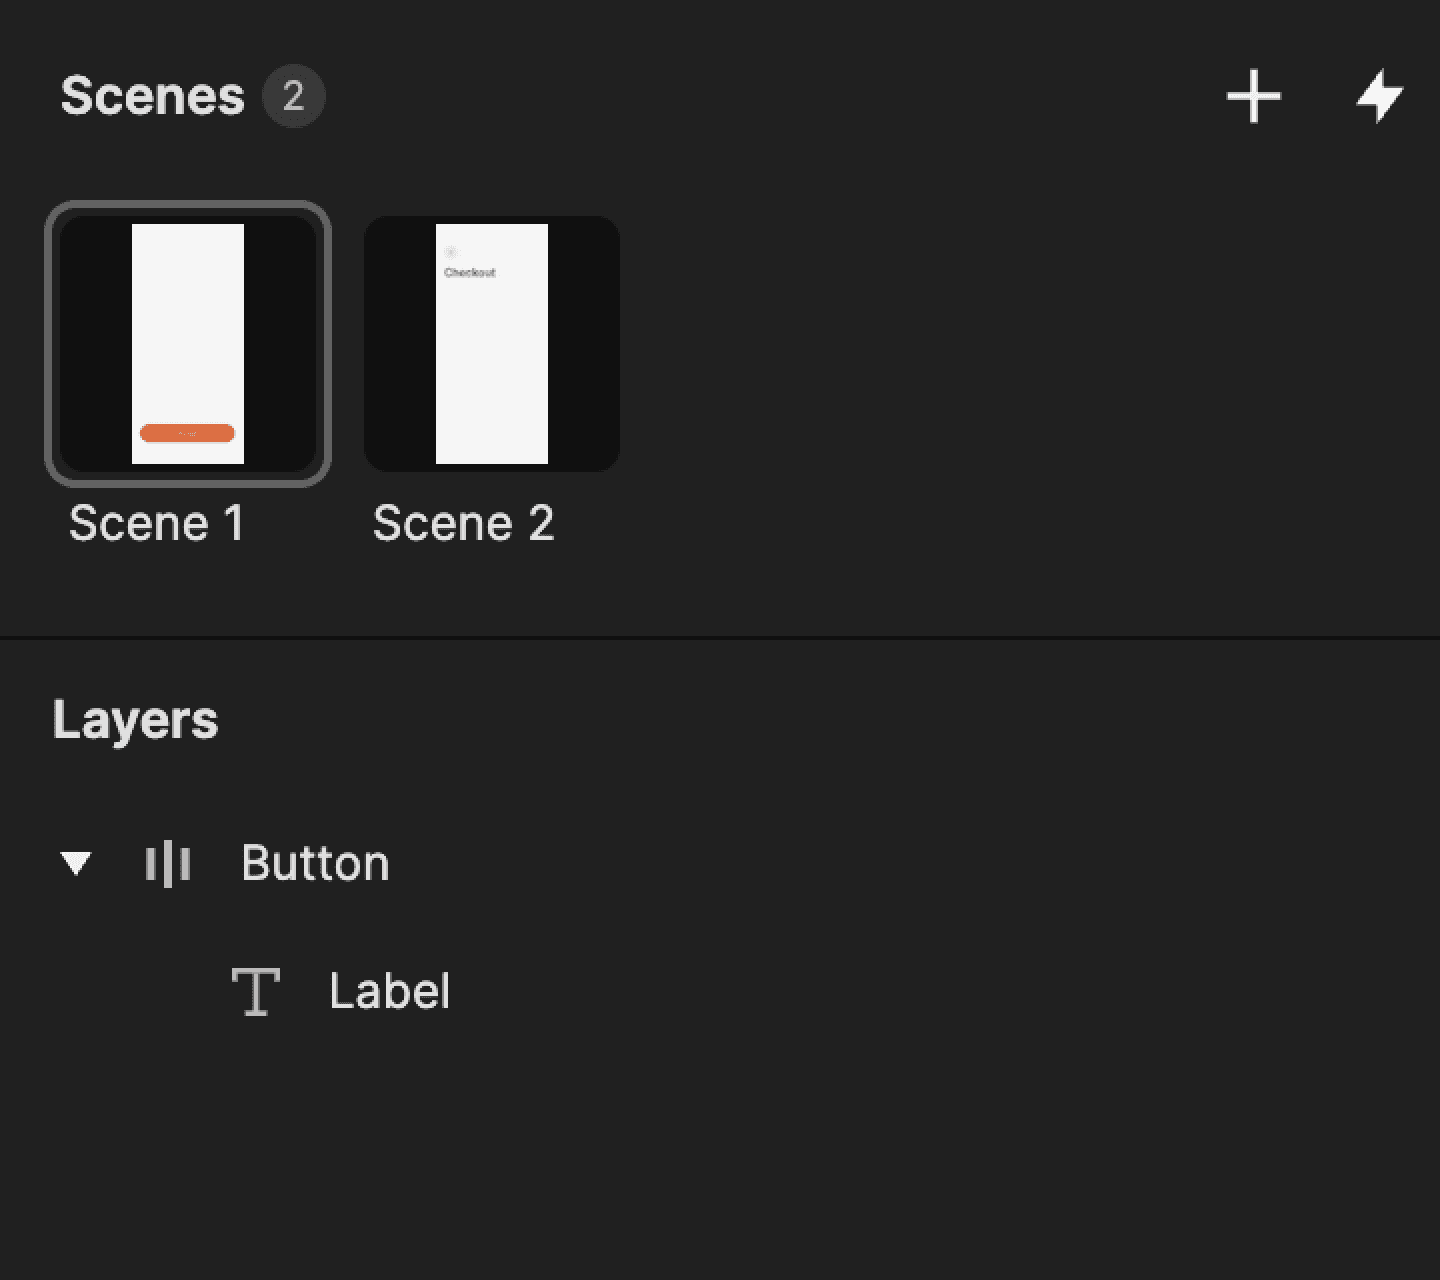1440x1280 pixels.
Task: Click the Layers panel header title
Action: pyautogui.click(x=136, y=718)
